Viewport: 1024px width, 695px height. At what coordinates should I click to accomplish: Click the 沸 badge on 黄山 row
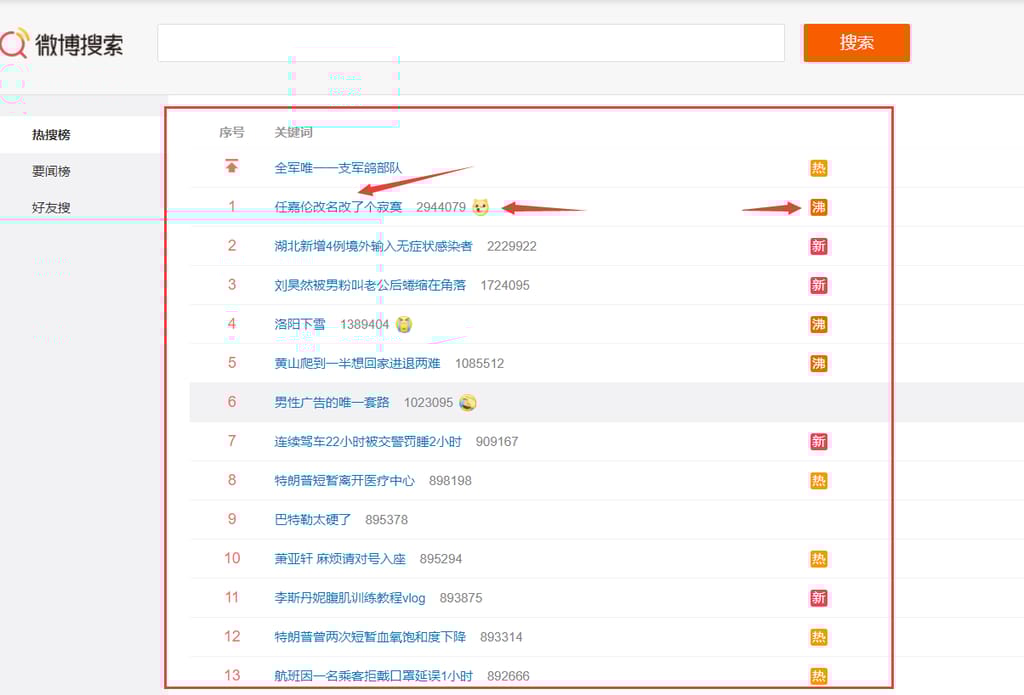pos(818,364)
